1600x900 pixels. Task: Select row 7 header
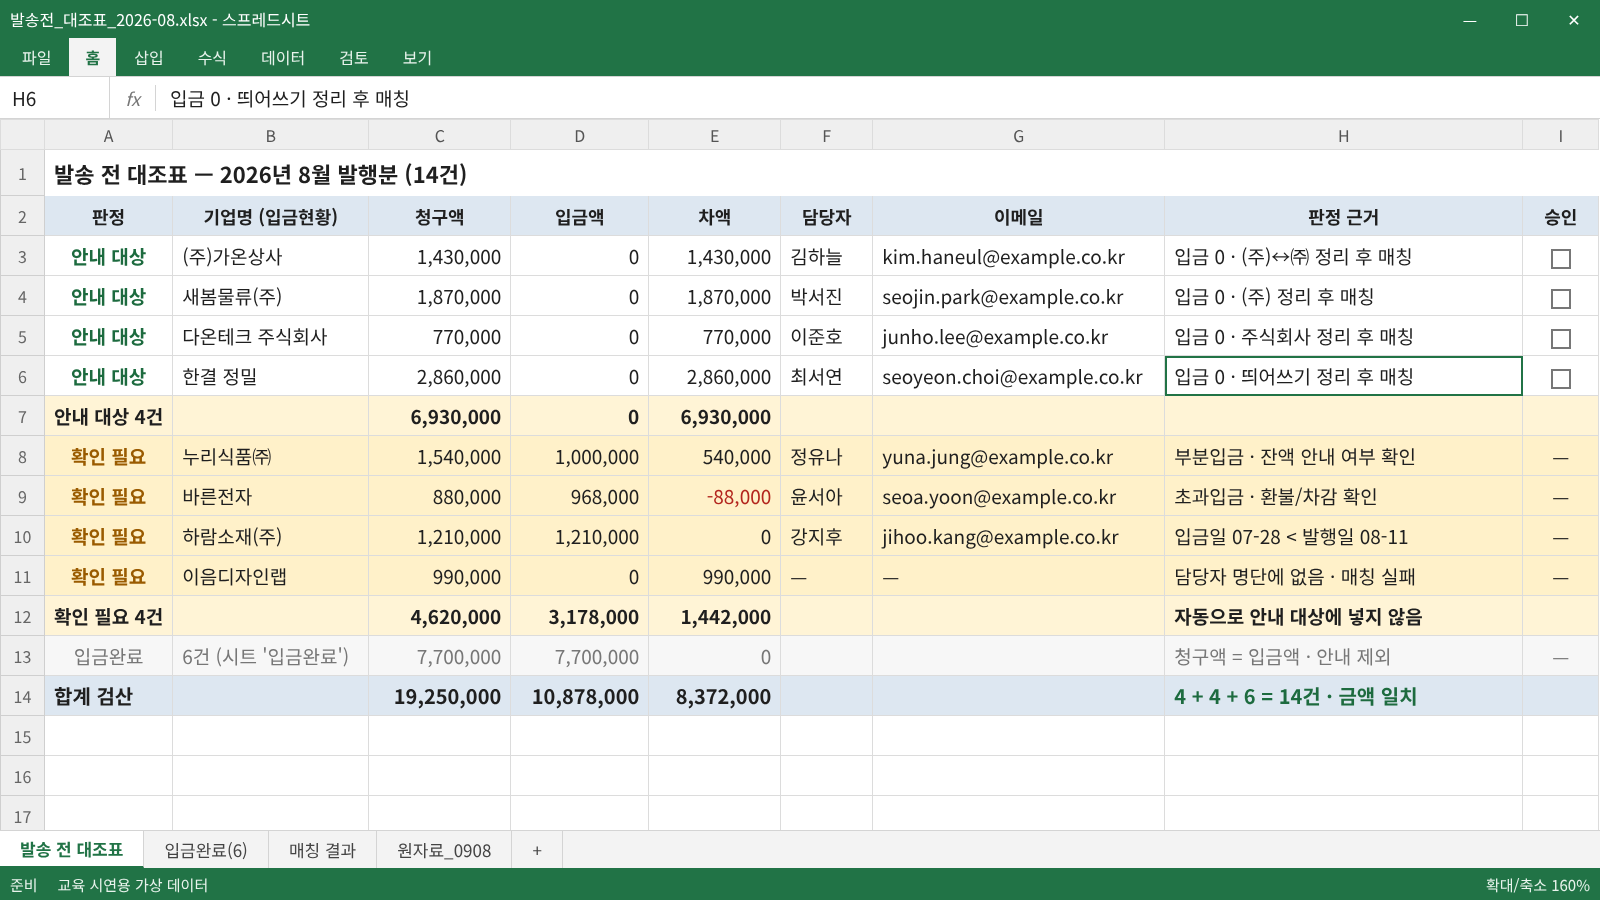tap(22, 417)
